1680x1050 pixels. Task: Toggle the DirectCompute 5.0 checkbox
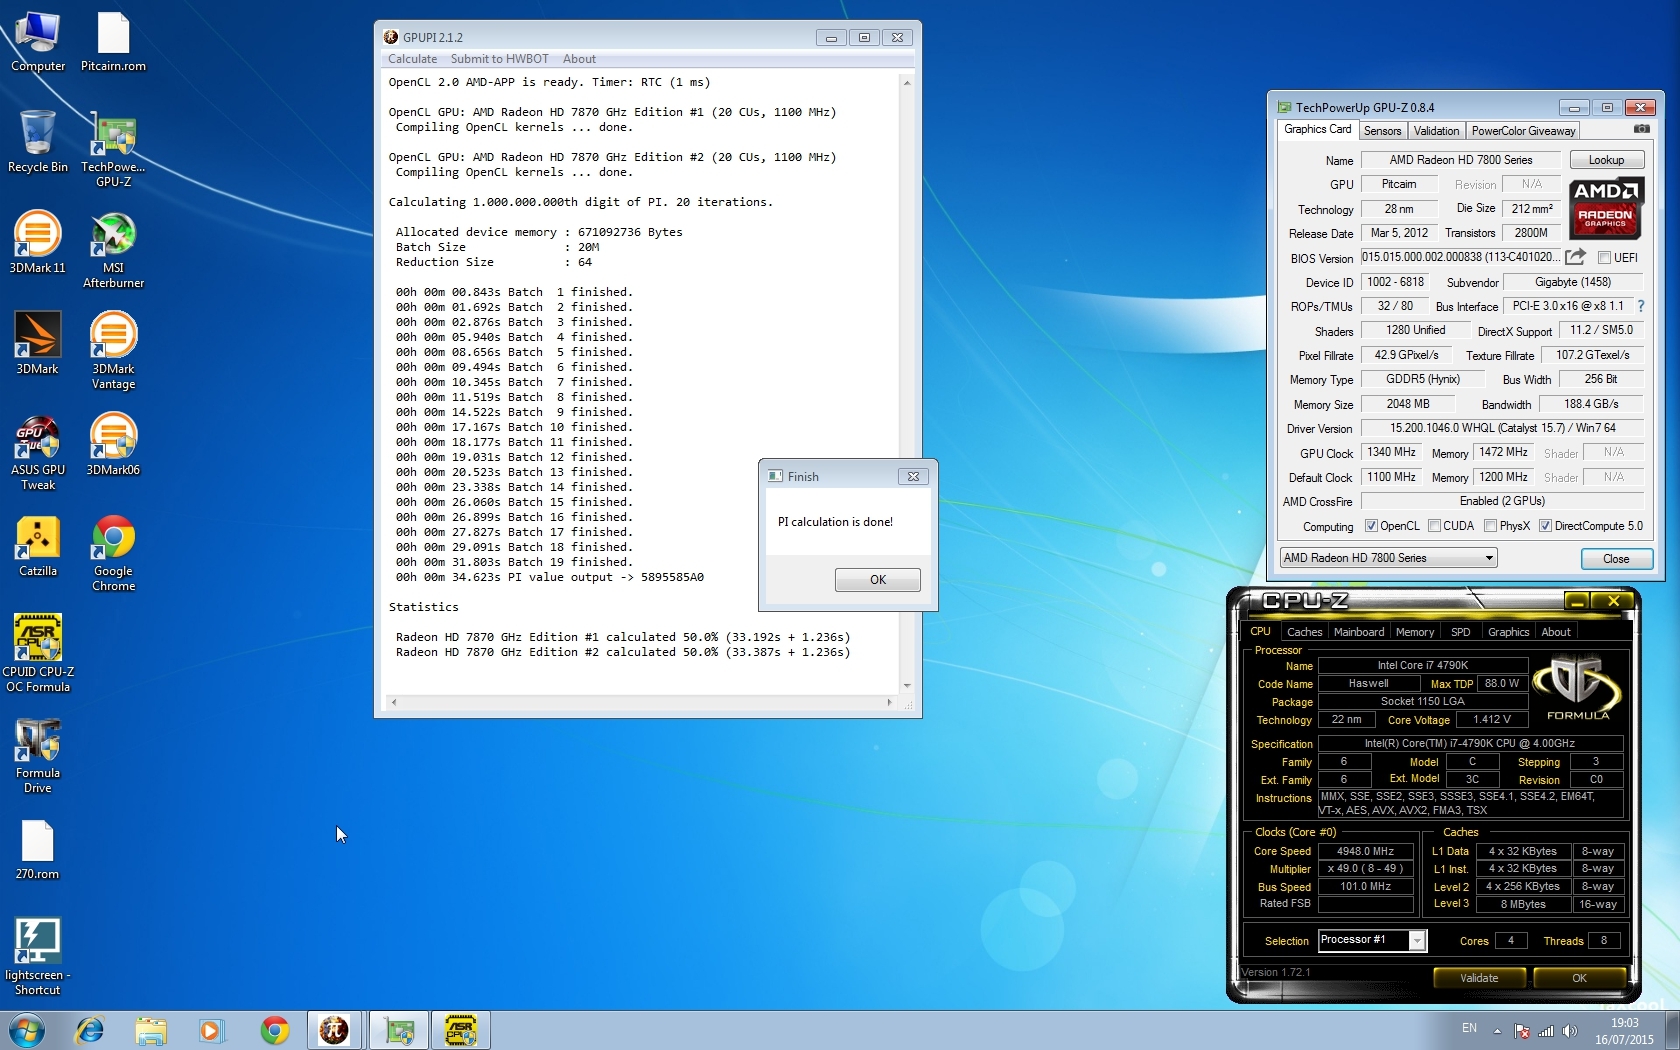pos(1545,526)
